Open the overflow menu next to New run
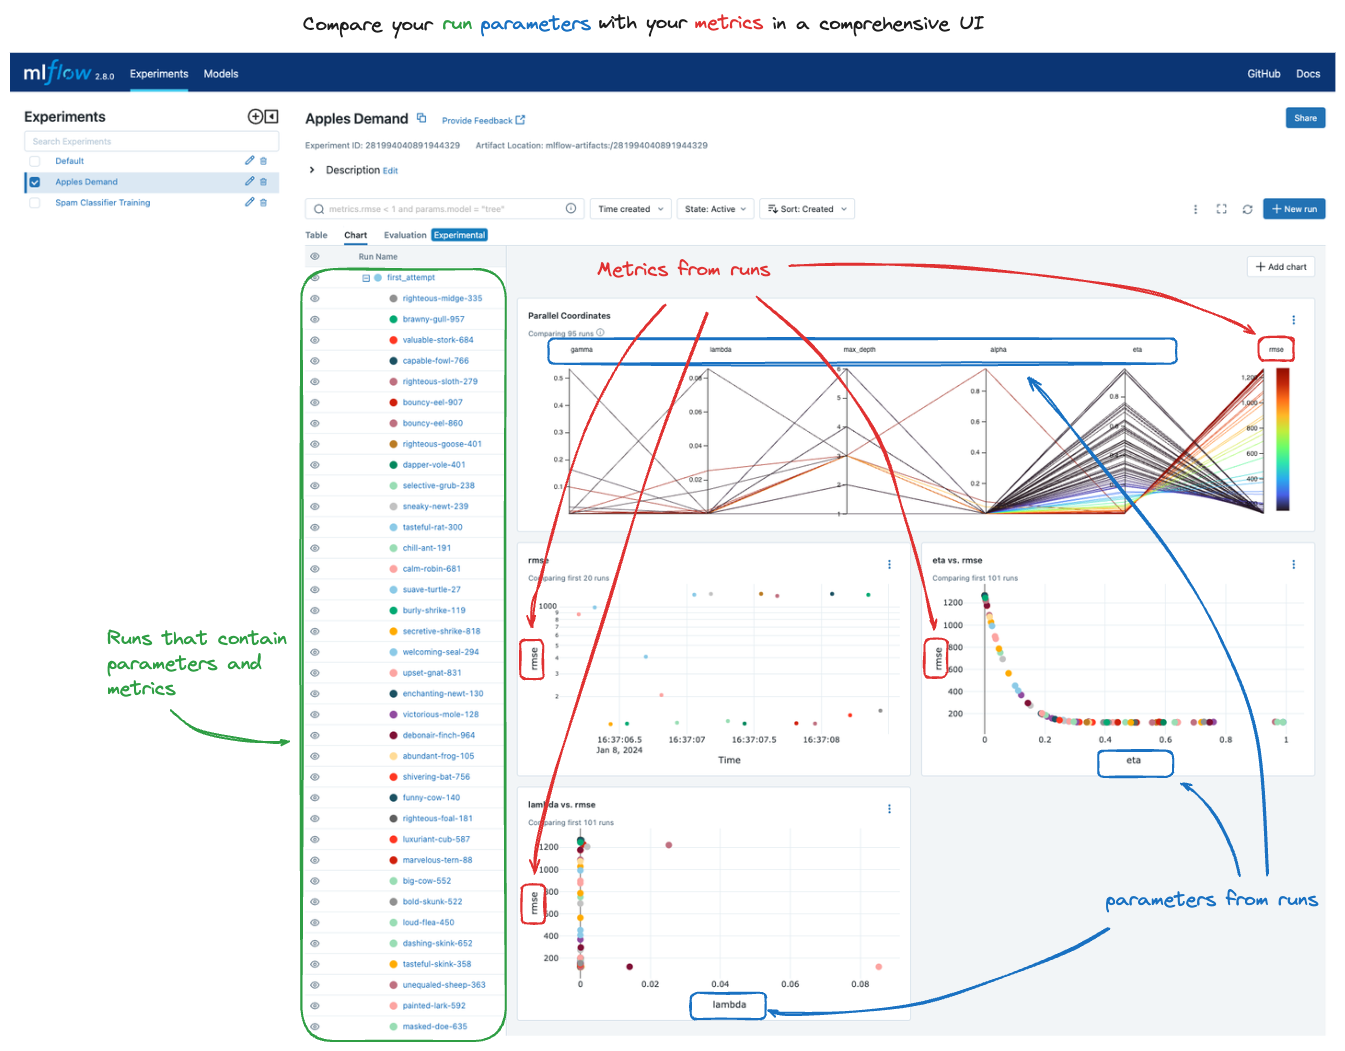Viewport: 1345px width, 1051px height. (1195, 209)
